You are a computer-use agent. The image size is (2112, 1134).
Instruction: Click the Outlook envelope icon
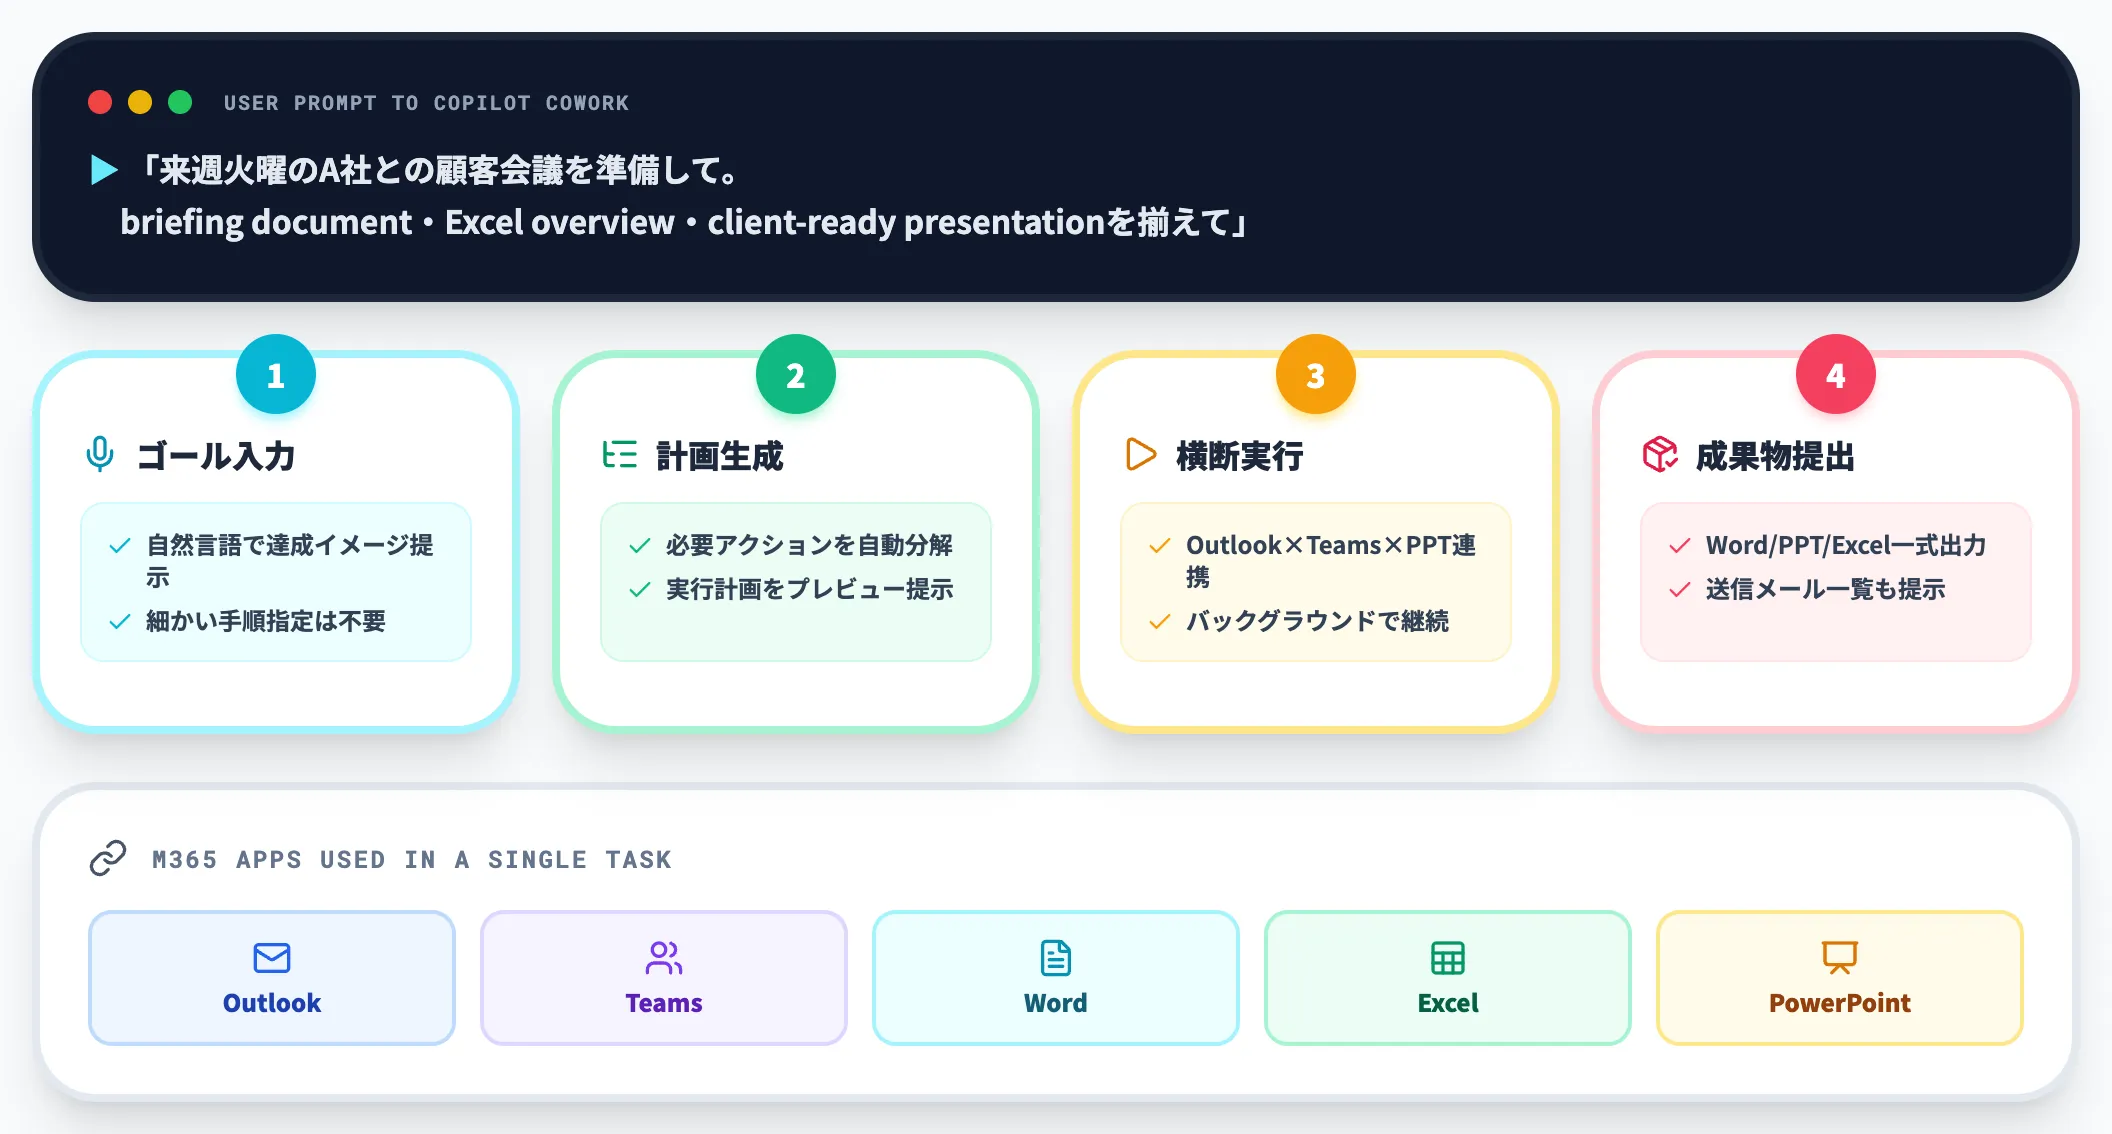click(272, 958)
